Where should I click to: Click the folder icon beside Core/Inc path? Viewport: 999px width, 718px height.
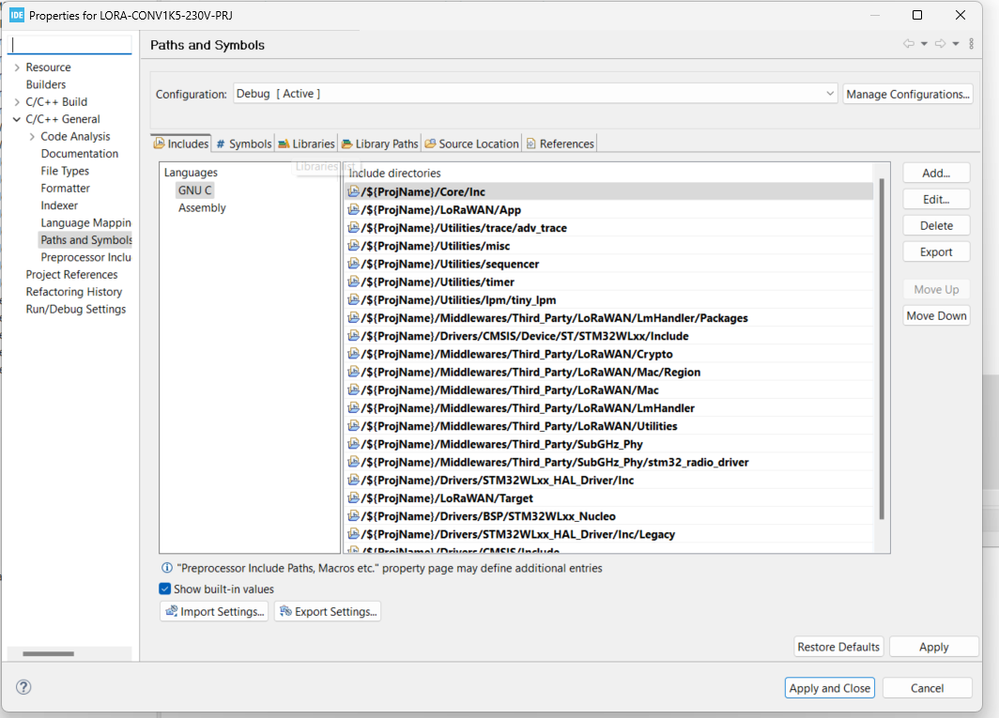353,191
